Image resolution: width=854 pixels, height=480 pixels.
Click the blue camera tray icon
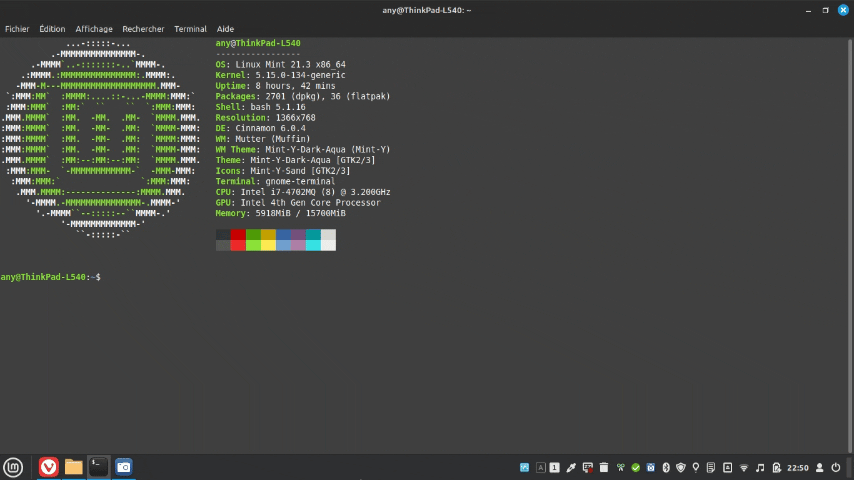click(x=651, y=467)
